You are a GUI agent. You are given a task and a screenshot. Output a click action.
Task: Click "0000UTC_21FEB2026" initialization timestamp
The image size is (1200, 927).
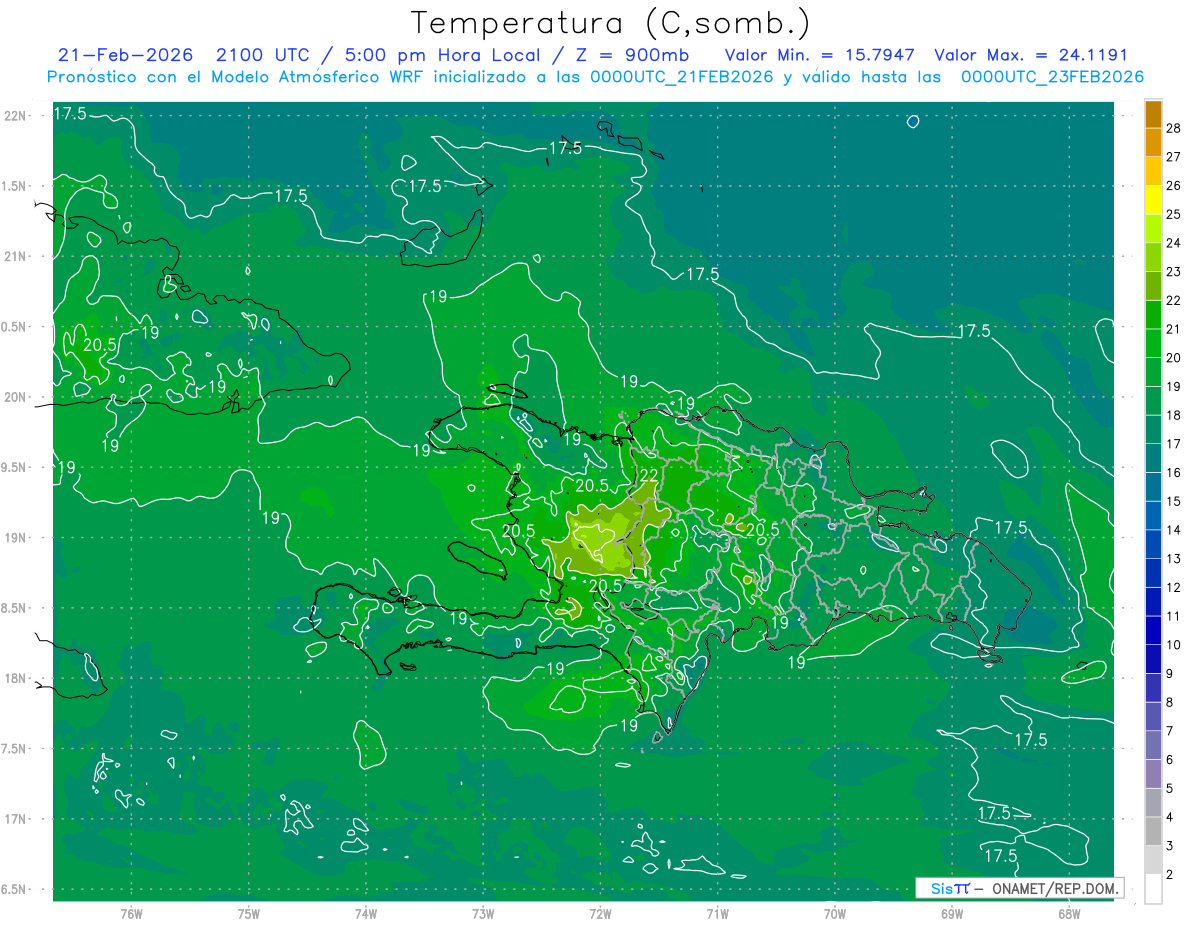[682, 77]
